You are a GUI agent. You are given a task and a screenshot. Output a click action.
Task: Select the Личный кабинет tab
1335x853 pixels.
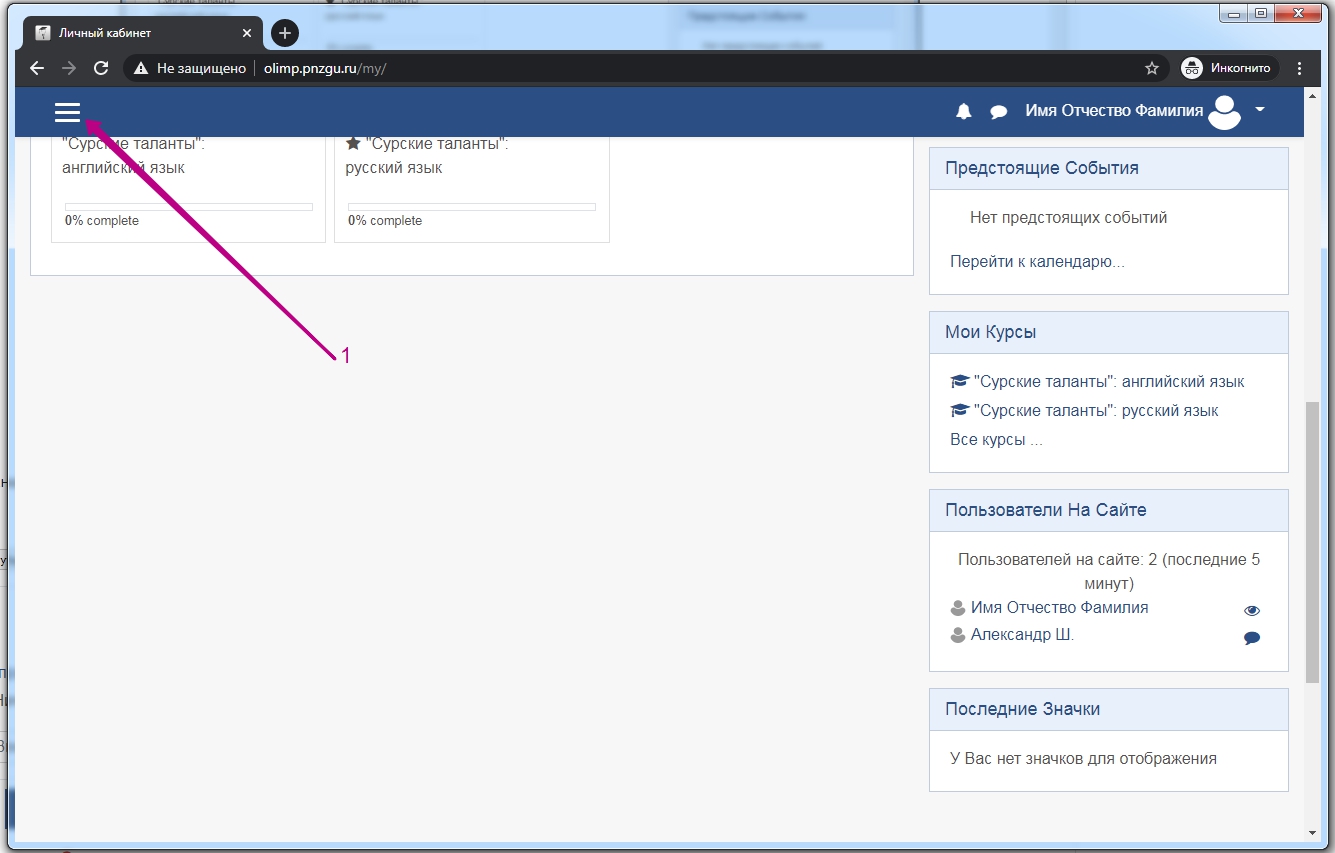coord(143,33)
